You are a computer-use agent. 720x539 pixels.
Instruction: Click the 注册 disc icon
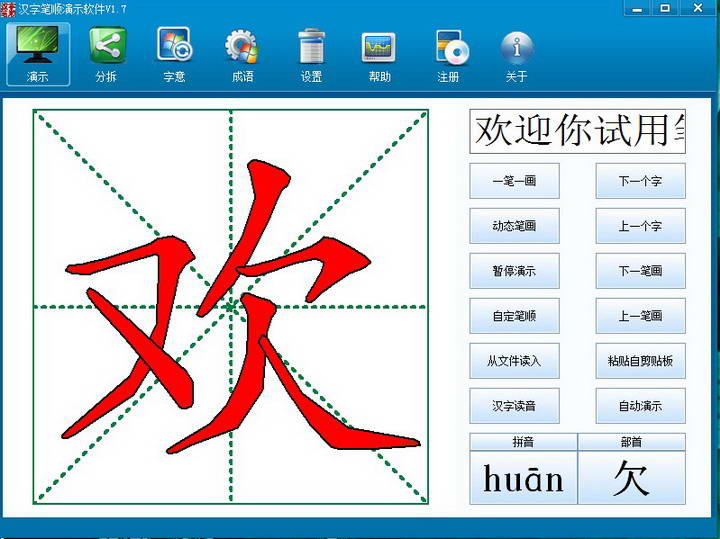pos(448,46)
